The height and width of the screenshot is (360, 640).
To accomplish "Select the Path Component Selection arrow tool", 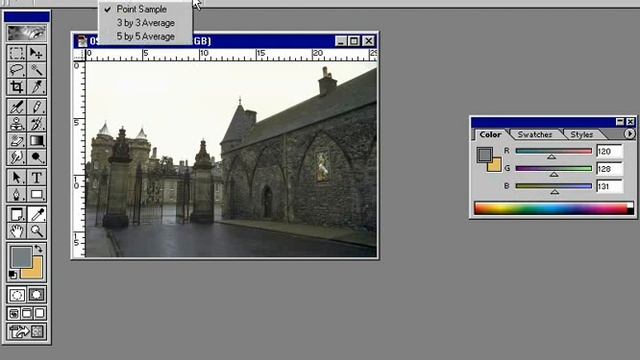I will point(17,178).
